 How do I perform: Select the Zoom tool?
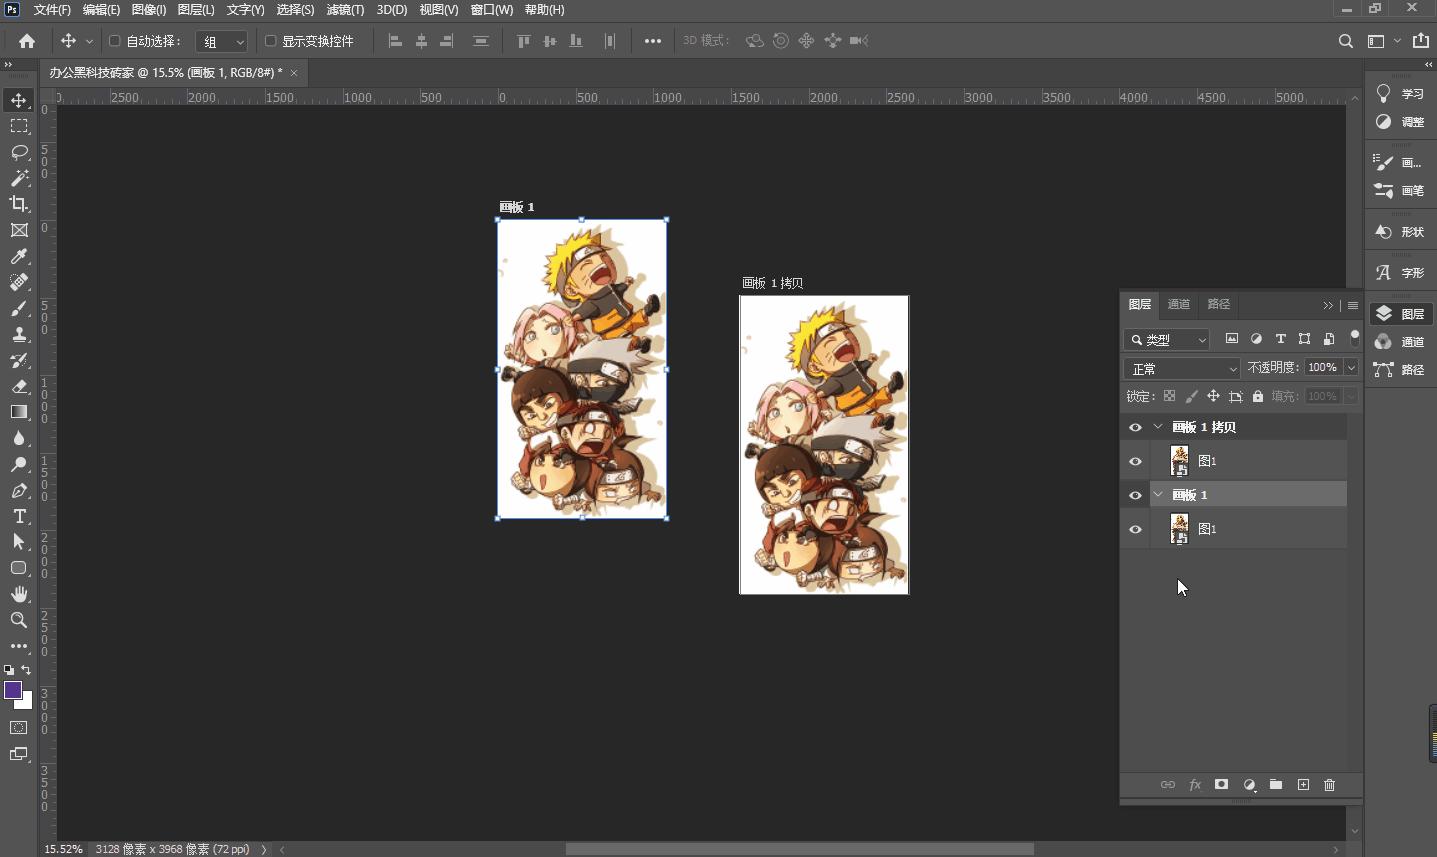pyautogui.click(x=19, y=620)
